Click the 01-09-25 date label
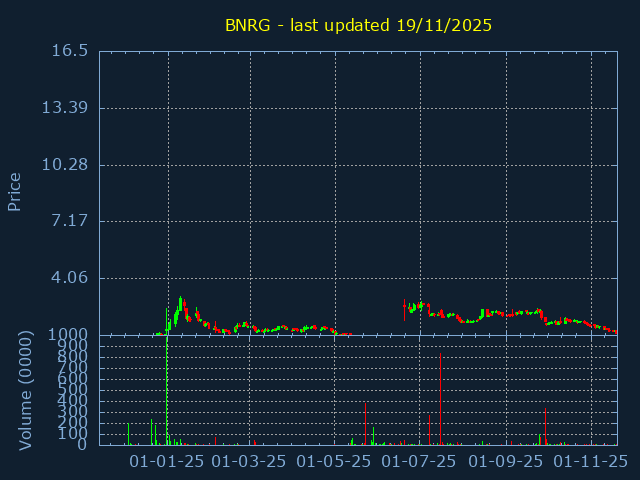The width and height of the screenshot is (640, 480). pyautogui.click(x=506, y=461)
